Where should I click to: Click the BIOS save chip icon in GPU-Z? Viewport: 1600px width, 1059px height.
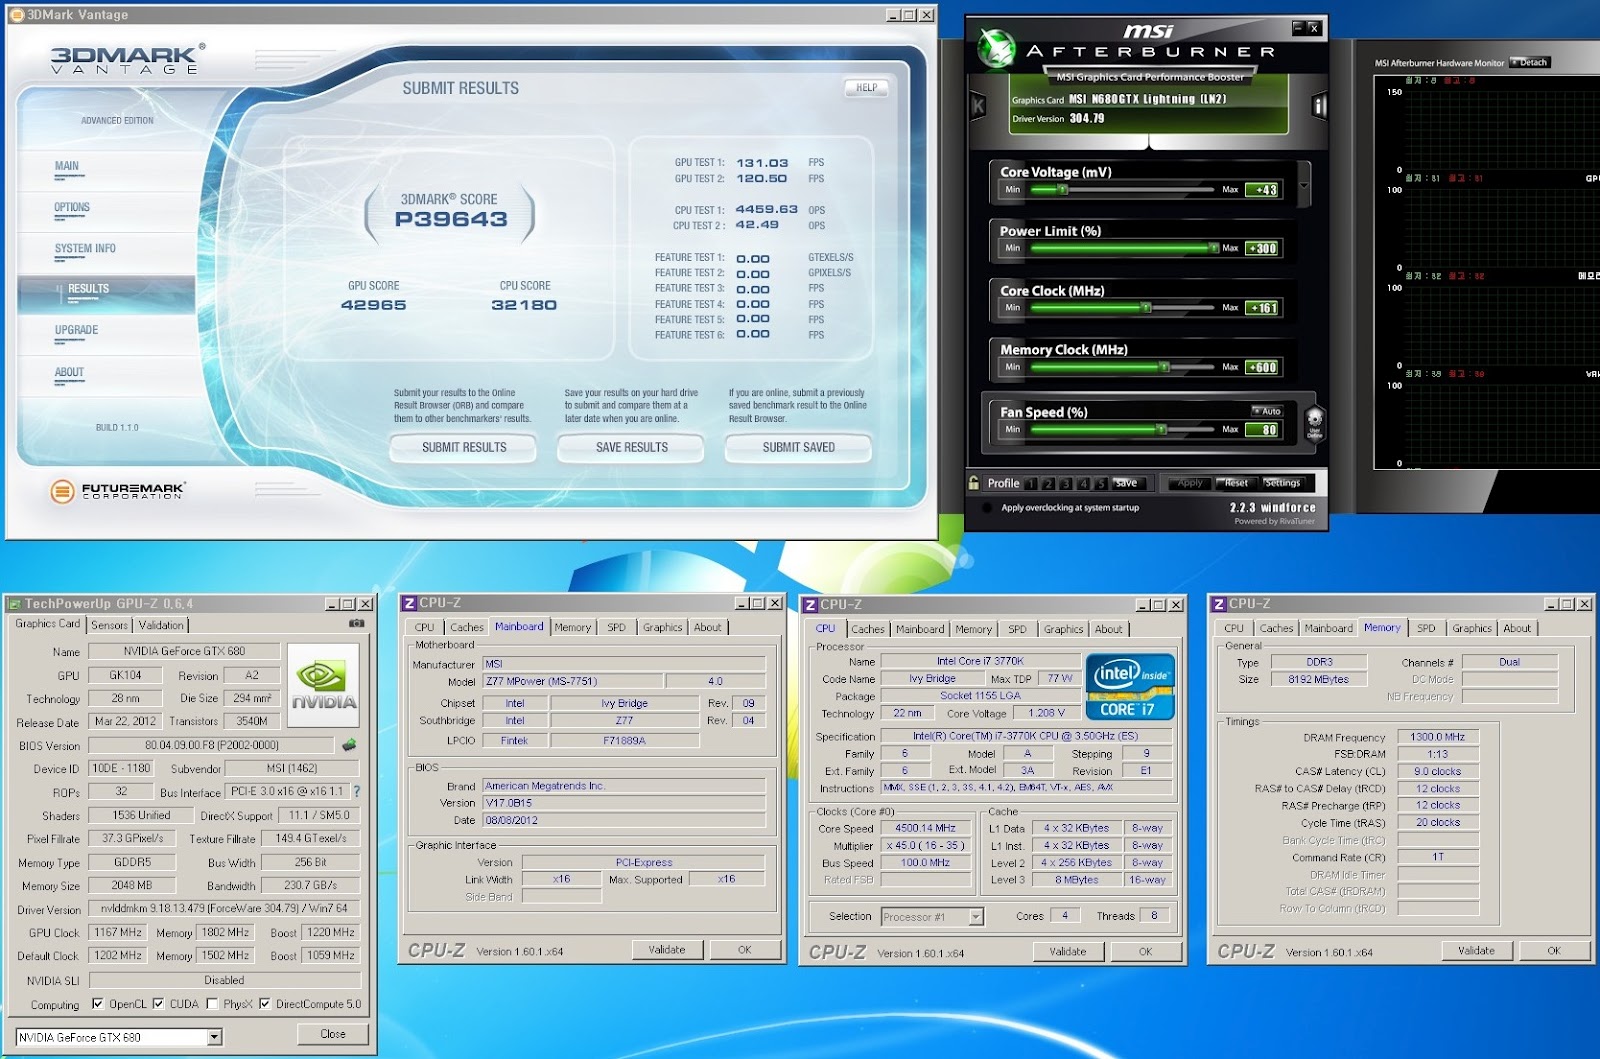(x=349, y=745)
